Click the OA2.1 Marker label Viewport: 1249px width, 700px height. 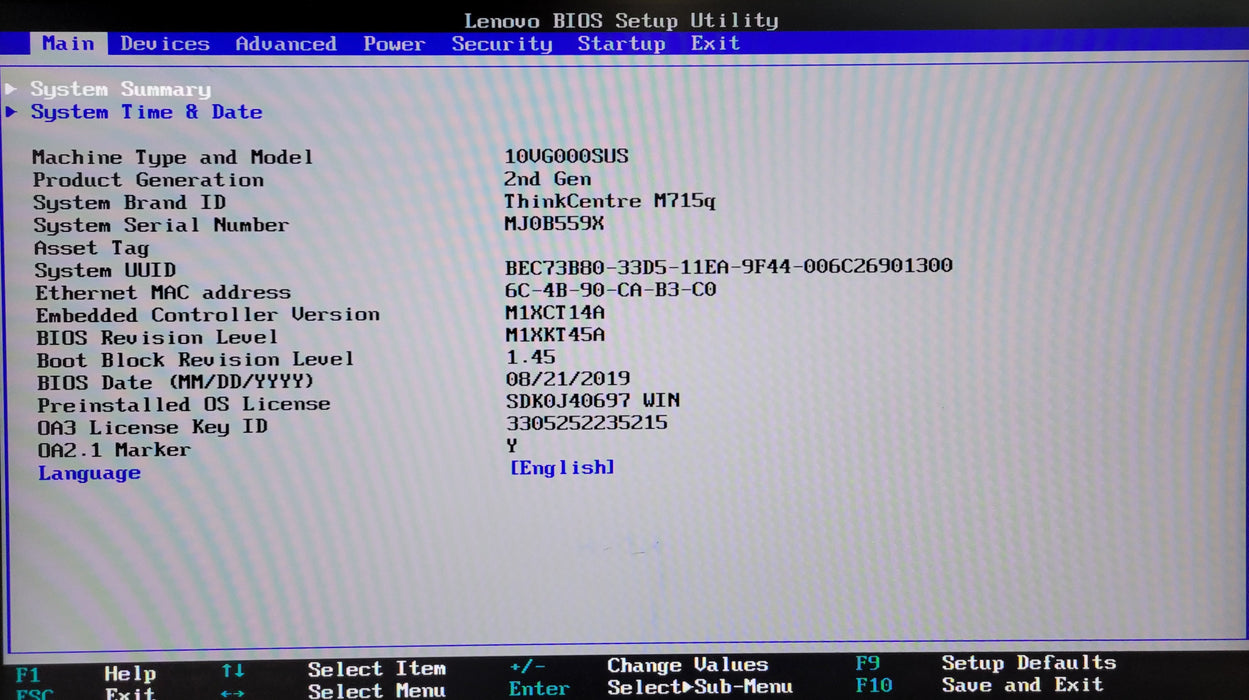click(114, 450)
